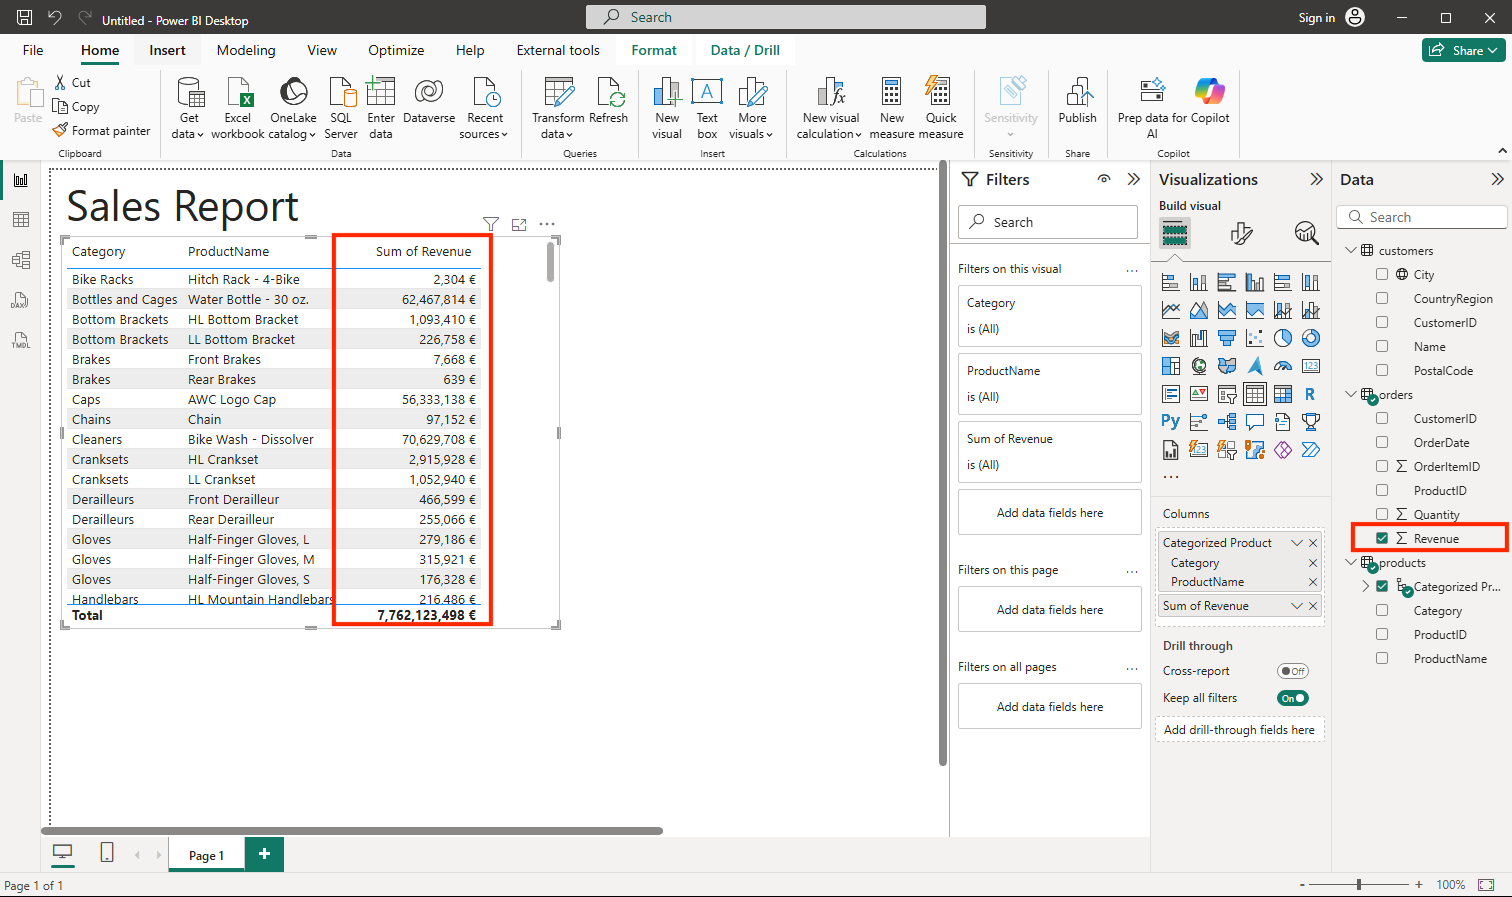The image size is (1512, 897).
Task: Check the PostalCode field checkbox
Action: pos(1382,370)
